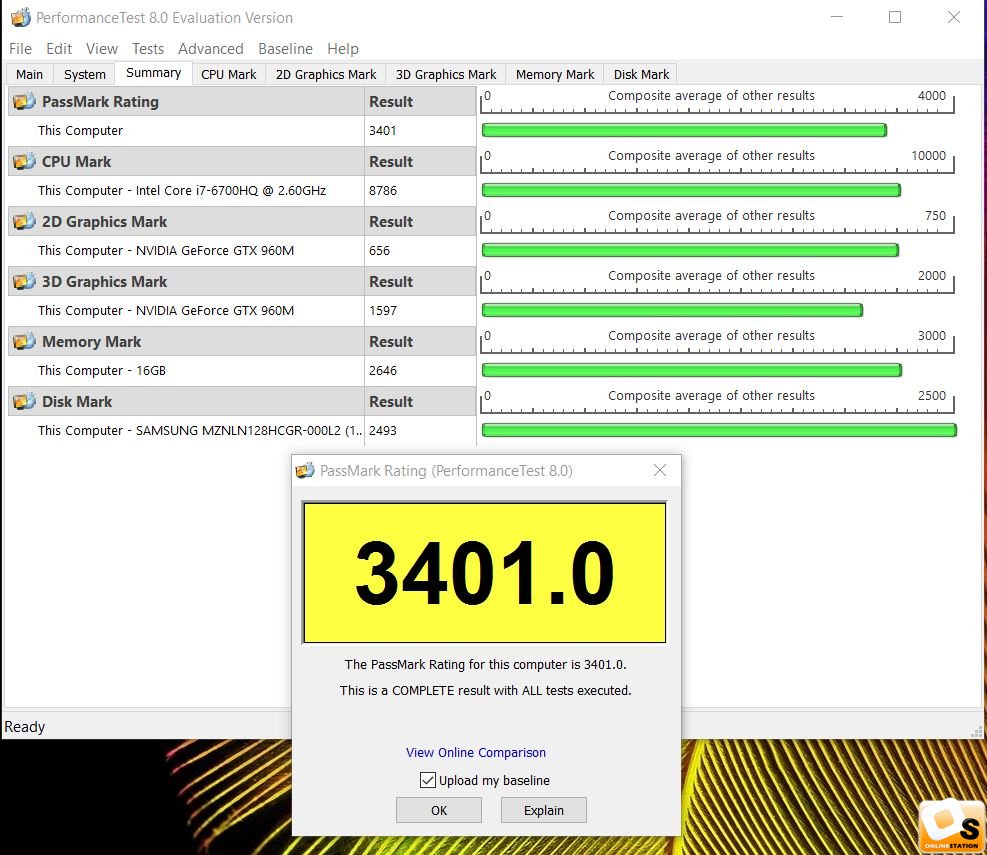Viewport: 987px width, 855px height.
Task: Click the CPU Mark row icon
Action: pos(24,161)
